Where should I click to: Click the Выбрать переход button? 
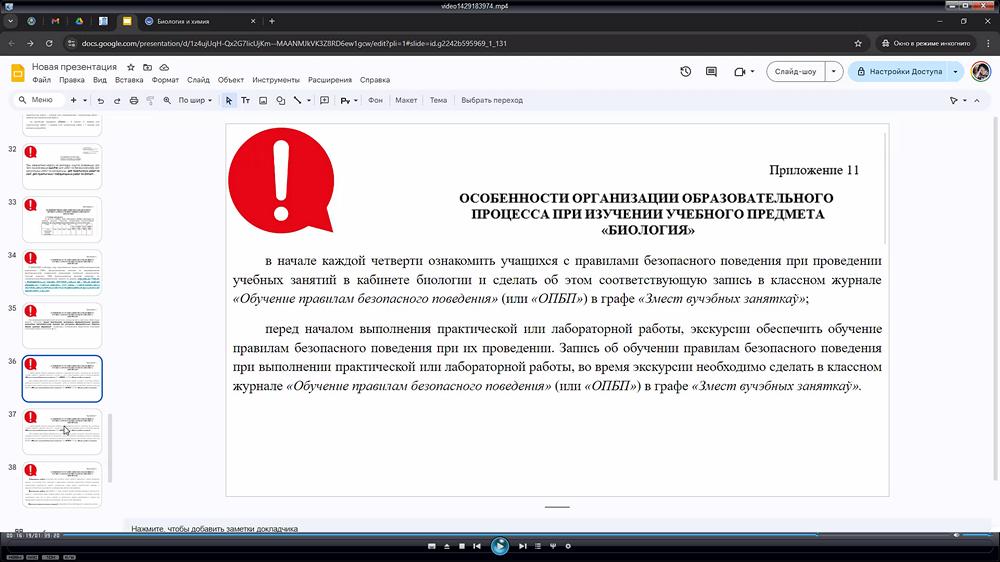pos(491,101)
